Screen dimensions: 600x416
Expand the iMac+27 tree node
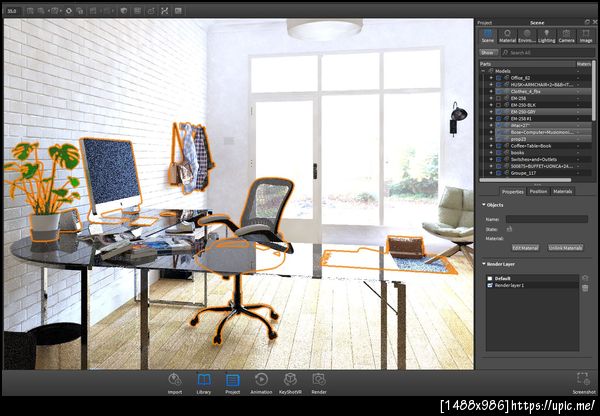coord(491,126)
